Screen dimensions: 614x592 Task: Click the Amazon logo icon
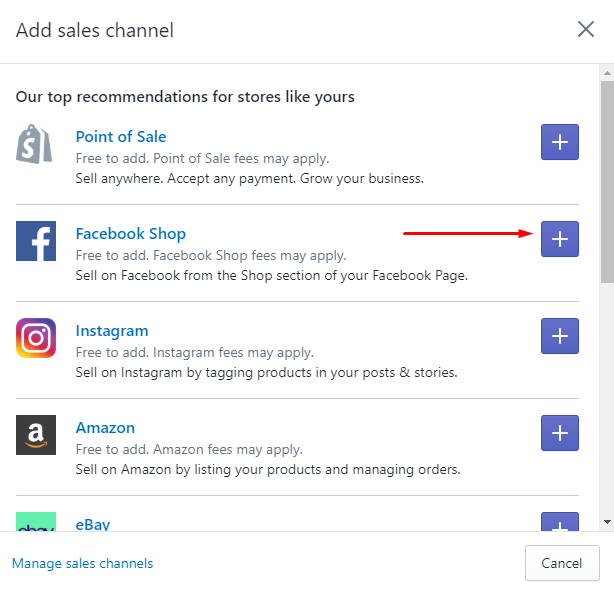[x=35, y=435]
